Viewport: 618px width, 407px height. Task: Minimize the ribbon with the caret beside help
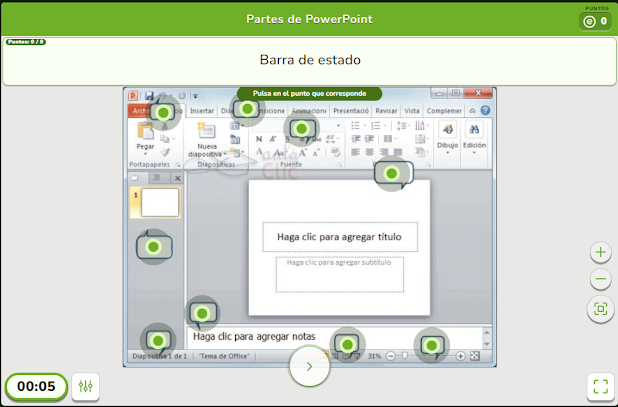click(x=472, y=111)
